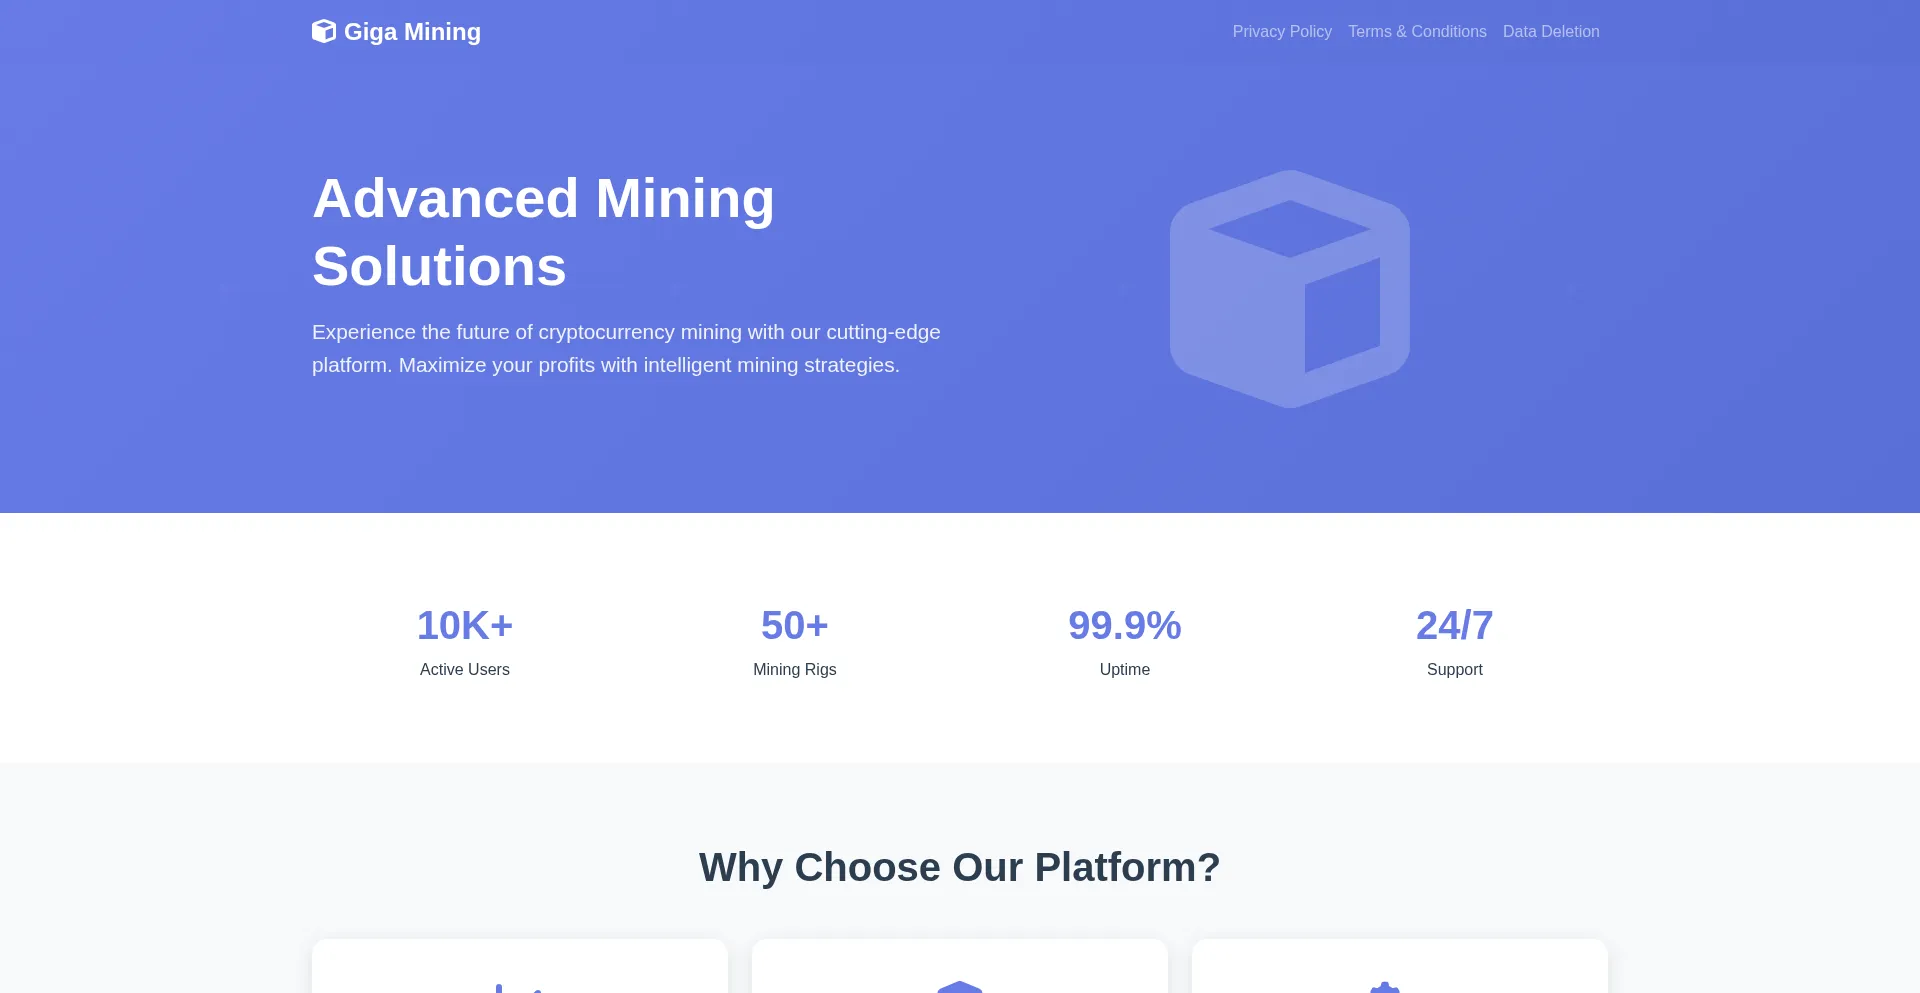The image size is (1920, 993).
Task: Click the Active Users label
Action: pos(464,670)
